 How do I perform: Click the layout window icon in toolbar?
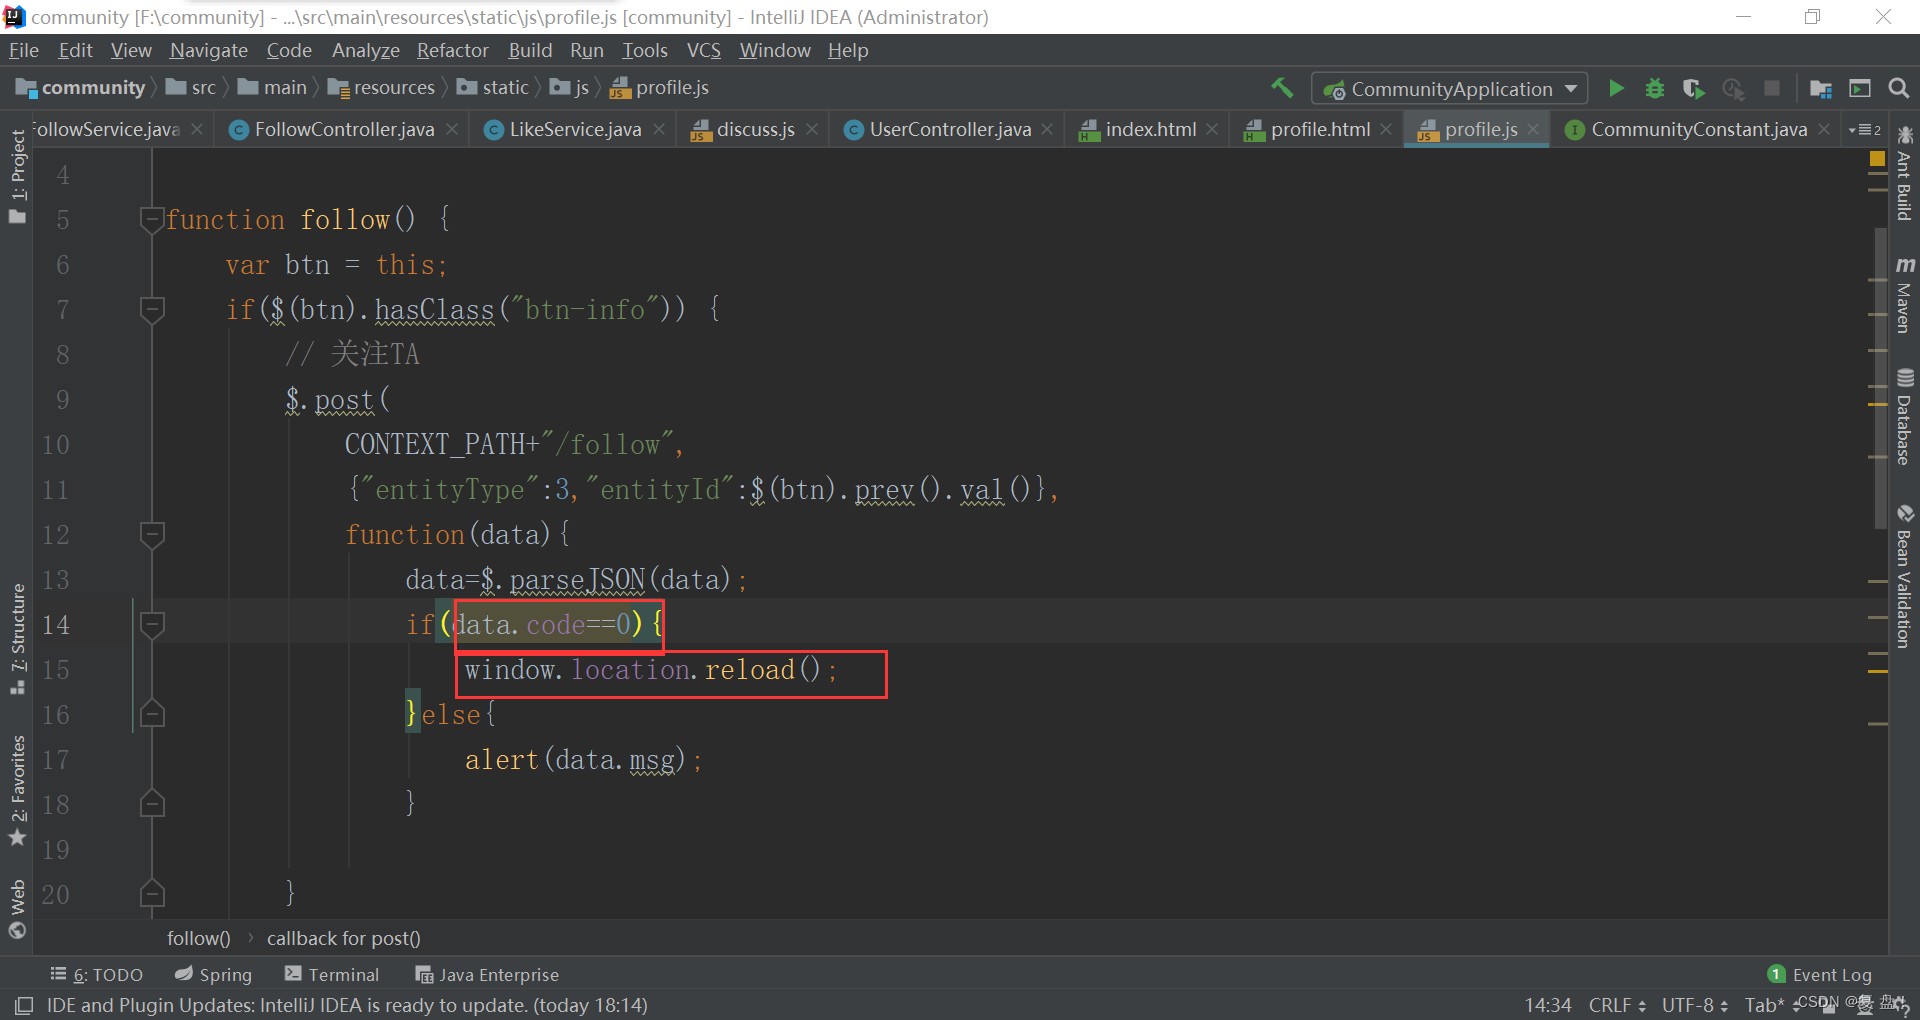point(1860,88)
